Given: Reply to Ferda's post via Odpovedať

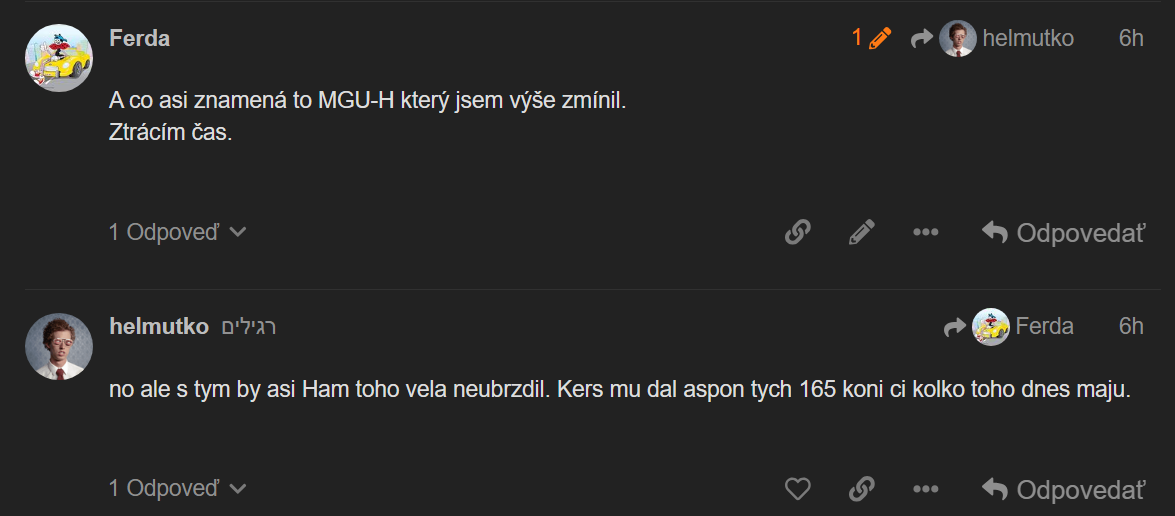Looking at the screenshot, I should click(1063, 233).
